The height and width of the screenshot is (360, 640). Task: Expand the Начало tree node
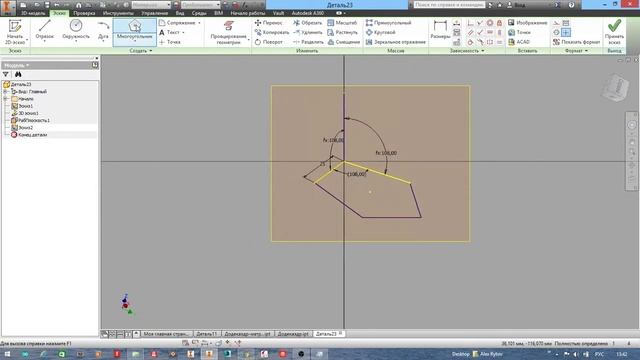(x=6, y=99)
